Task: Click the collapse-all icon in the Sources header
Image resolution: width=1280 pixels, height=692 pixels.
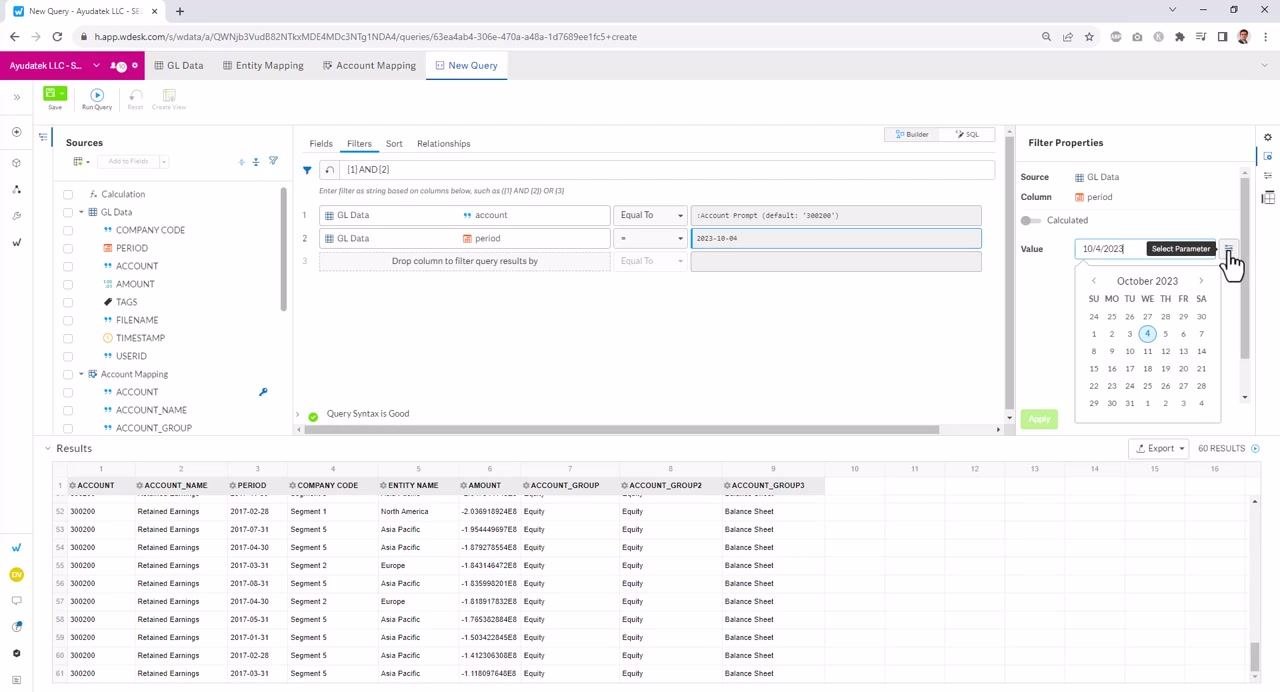Action: click(x=256, y=161)
